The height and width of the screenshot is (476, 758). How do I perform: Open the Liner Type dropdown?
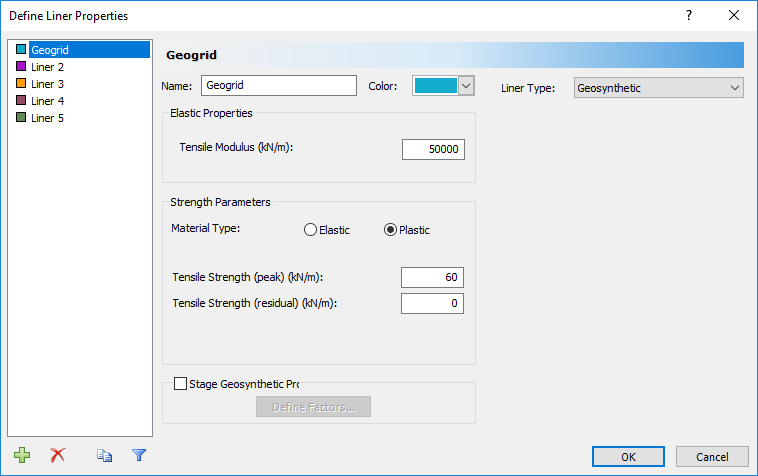coord(658,88)
